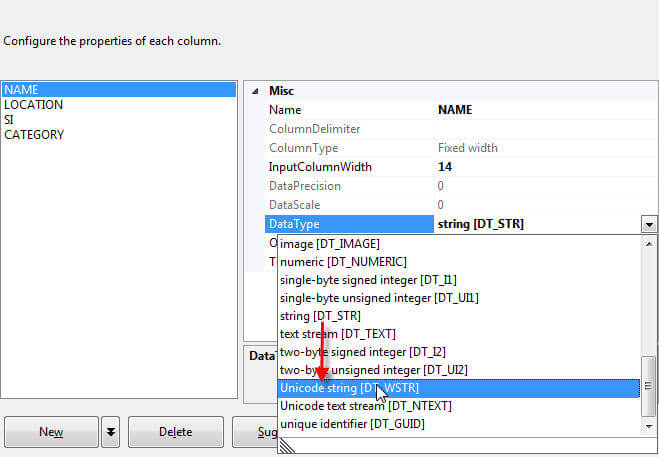Viewport: 659px width, 457px height.
Task: Select NAME column in the list
Action: pos(21,90)
